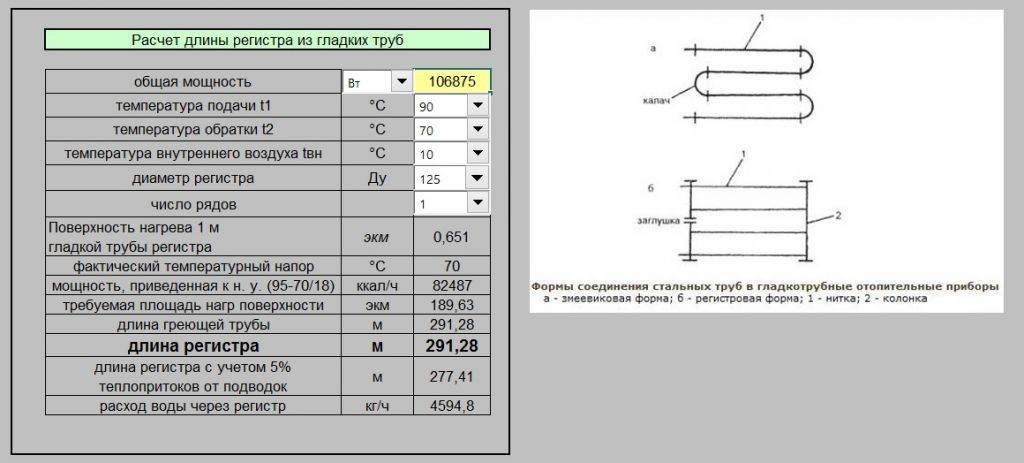Select the 'общая мощность' label cell

193,82
